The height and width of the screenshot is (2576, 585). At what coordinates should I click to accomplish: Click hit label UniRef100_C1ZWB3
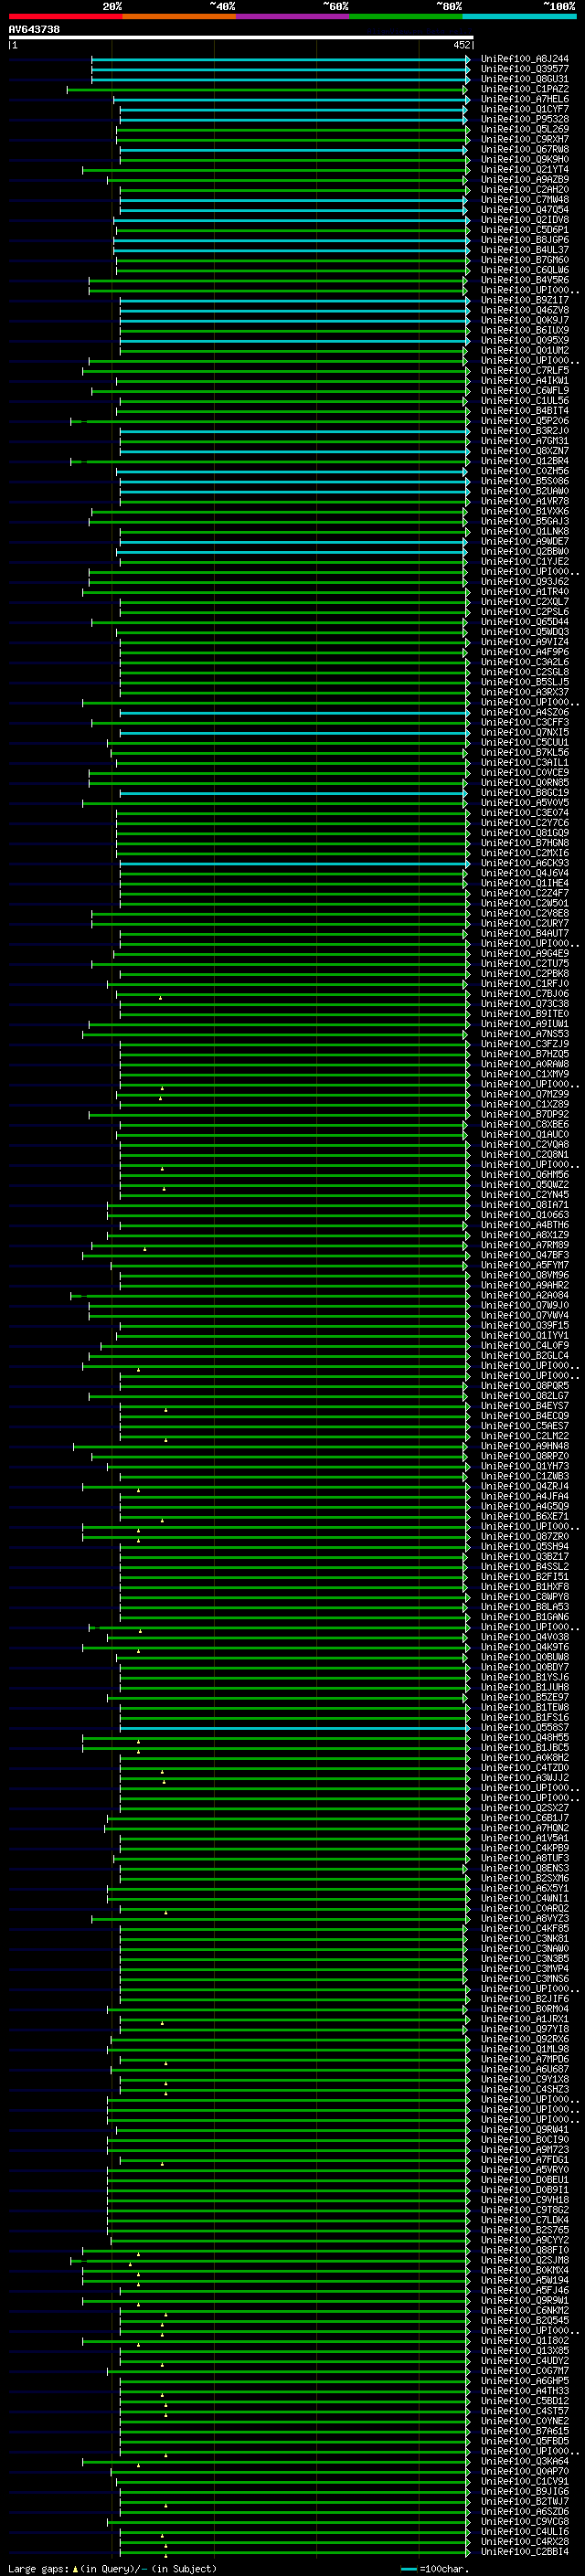[525, 1476]
